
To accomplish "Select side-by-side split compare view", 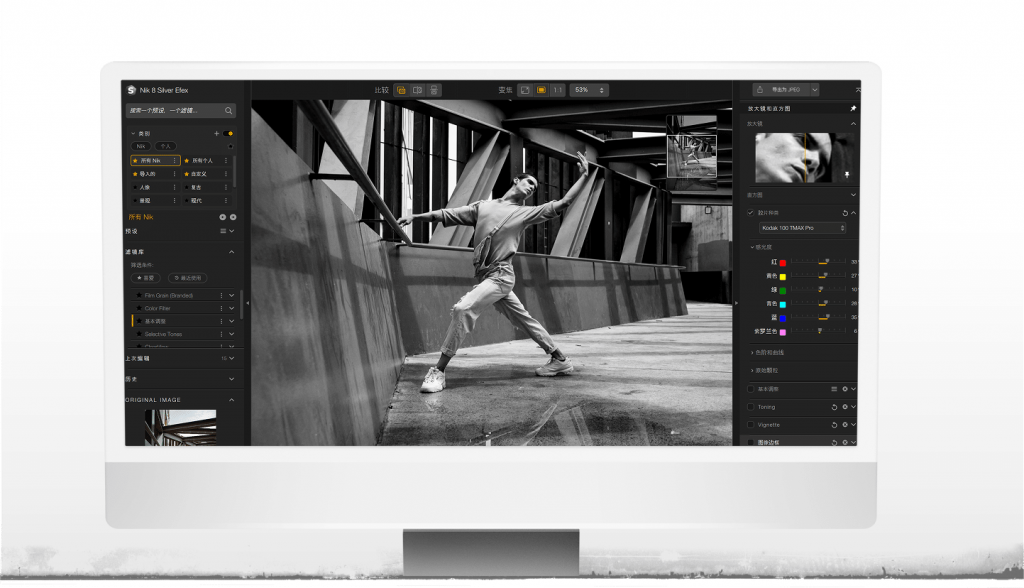I will click(x=417, y=90).
